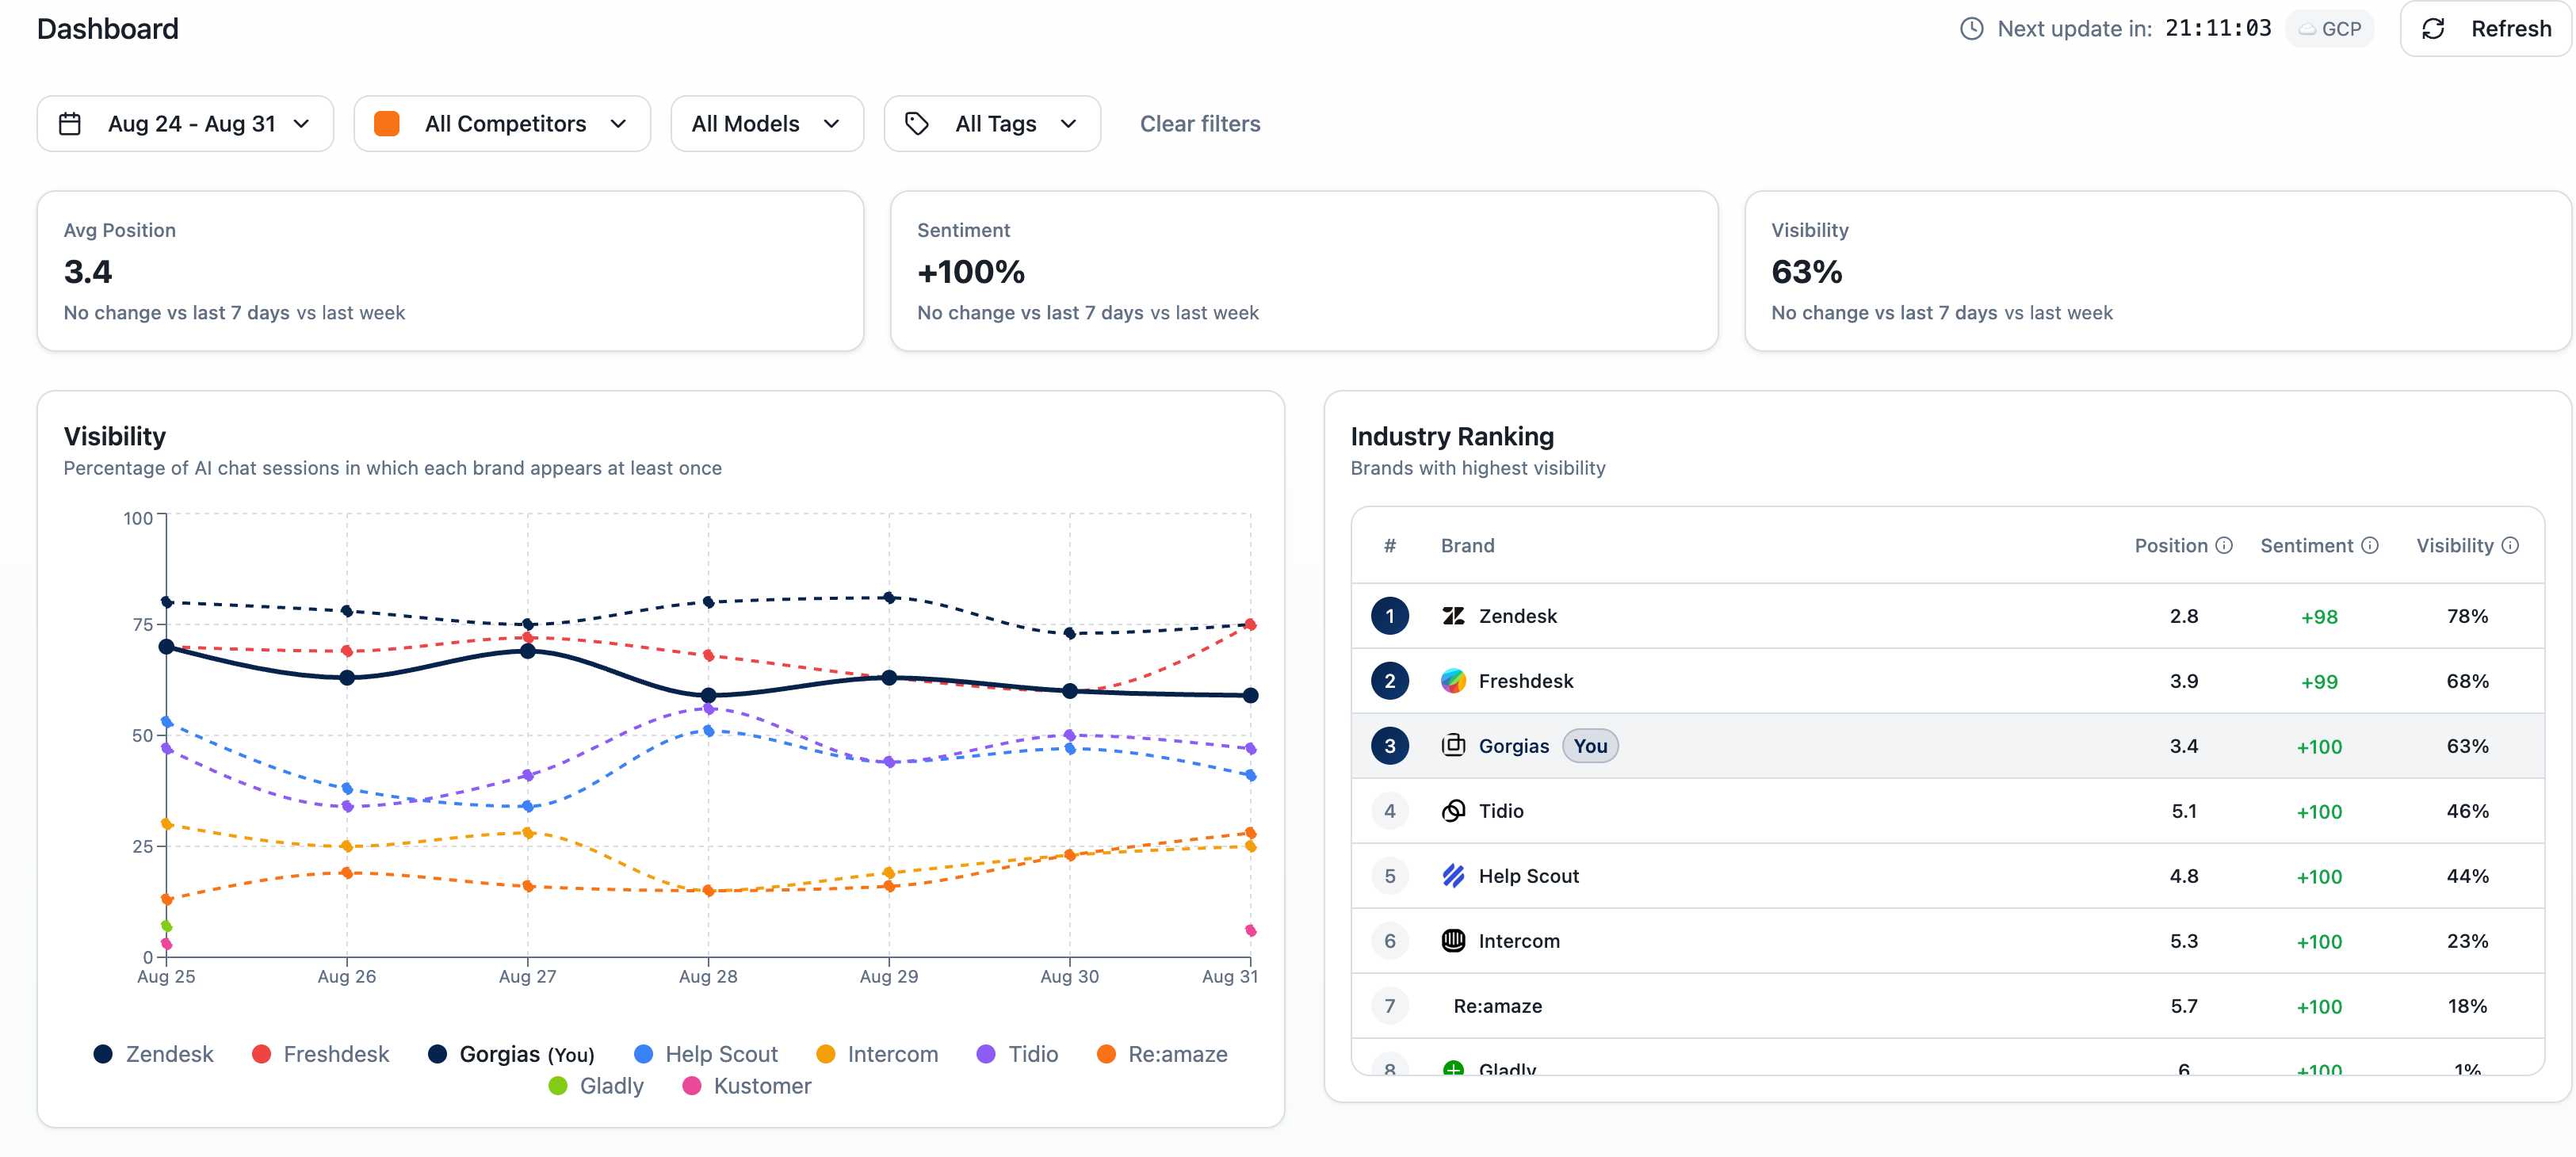This screenshot has height=1157, width=2576.
Task: Click the Zendesk logo in ranking table
Action: coord(1453,616)
